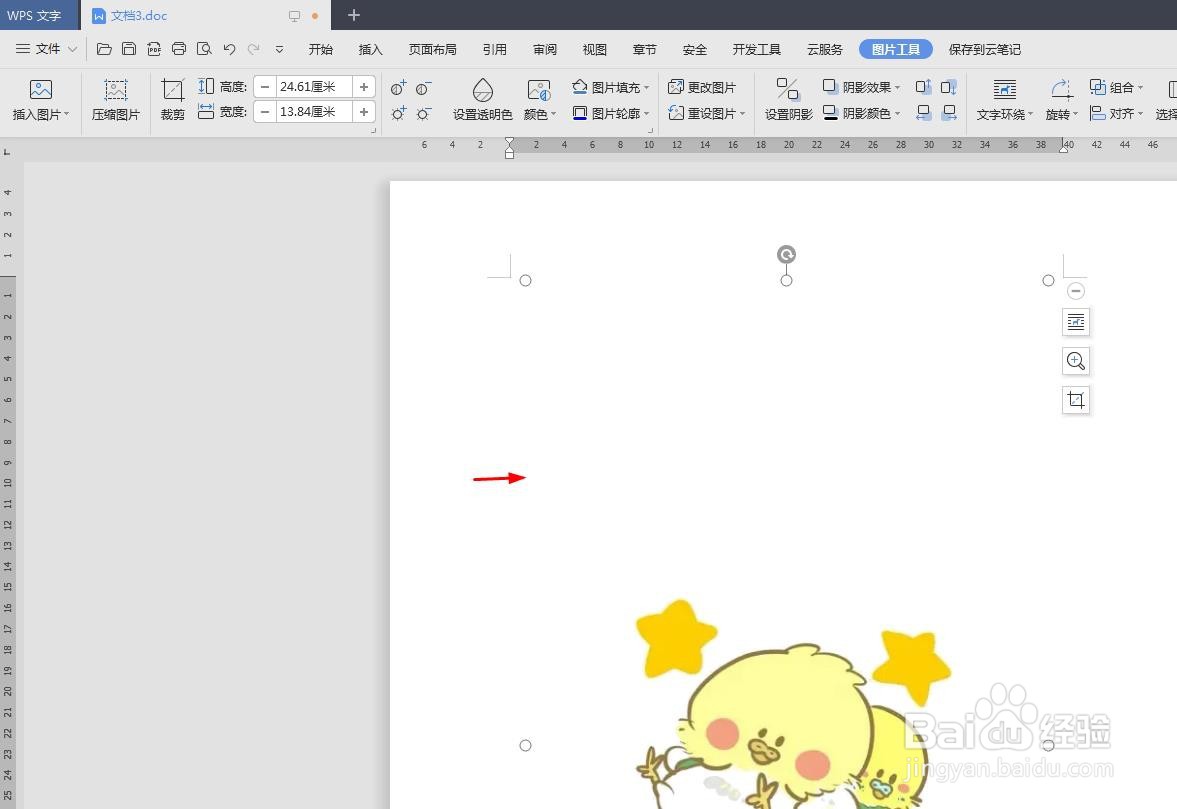The width and height of the screenshot is (1177, 809).
Task: Open the 安全 tab
Action: (x=695, y=50)
